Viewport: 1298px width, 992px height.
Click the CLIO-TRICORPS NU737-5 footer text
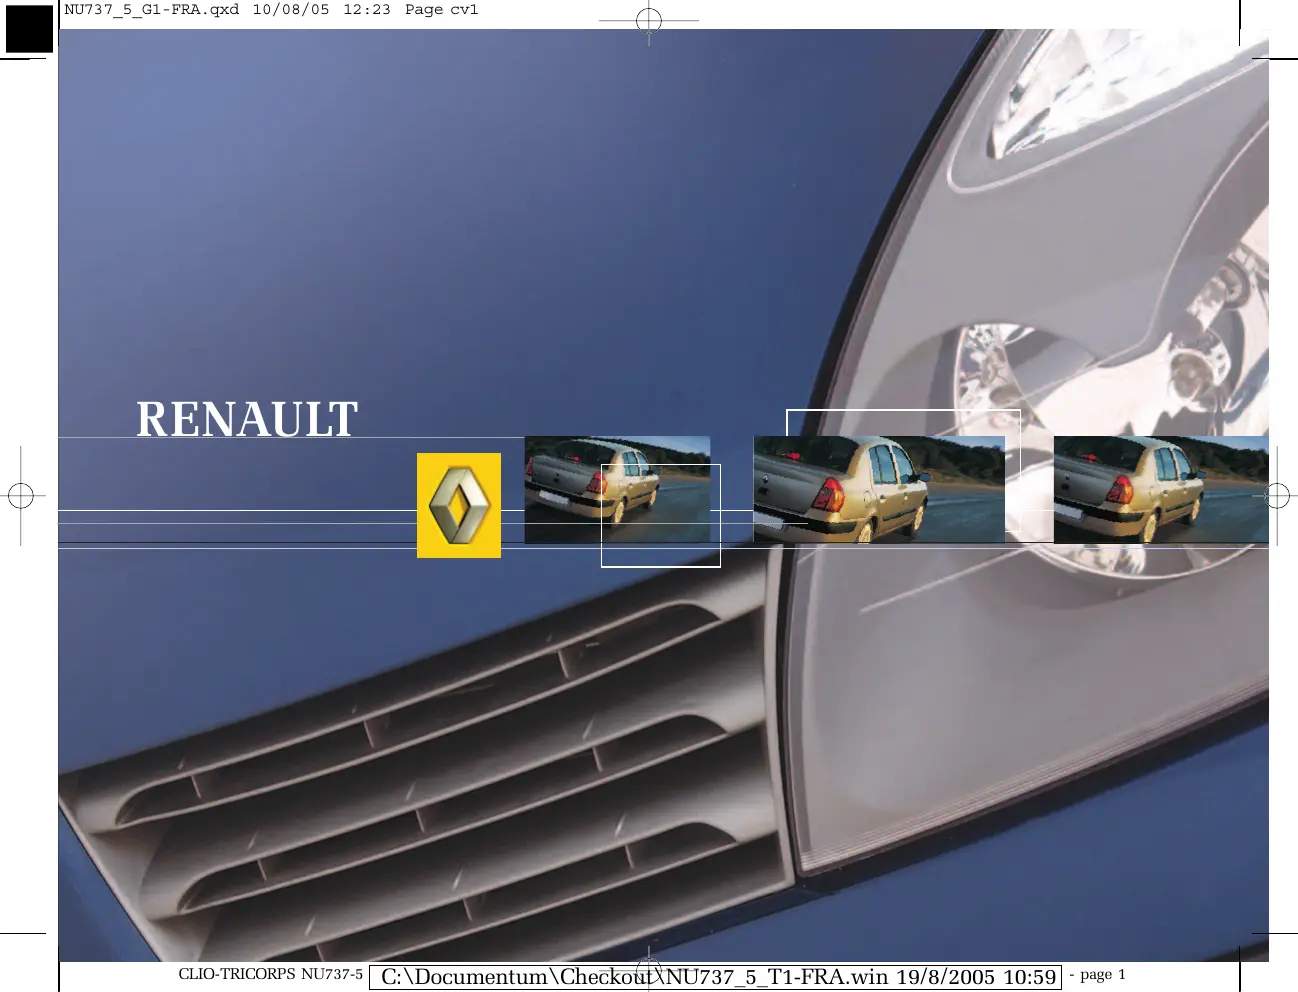pos(270,974)
